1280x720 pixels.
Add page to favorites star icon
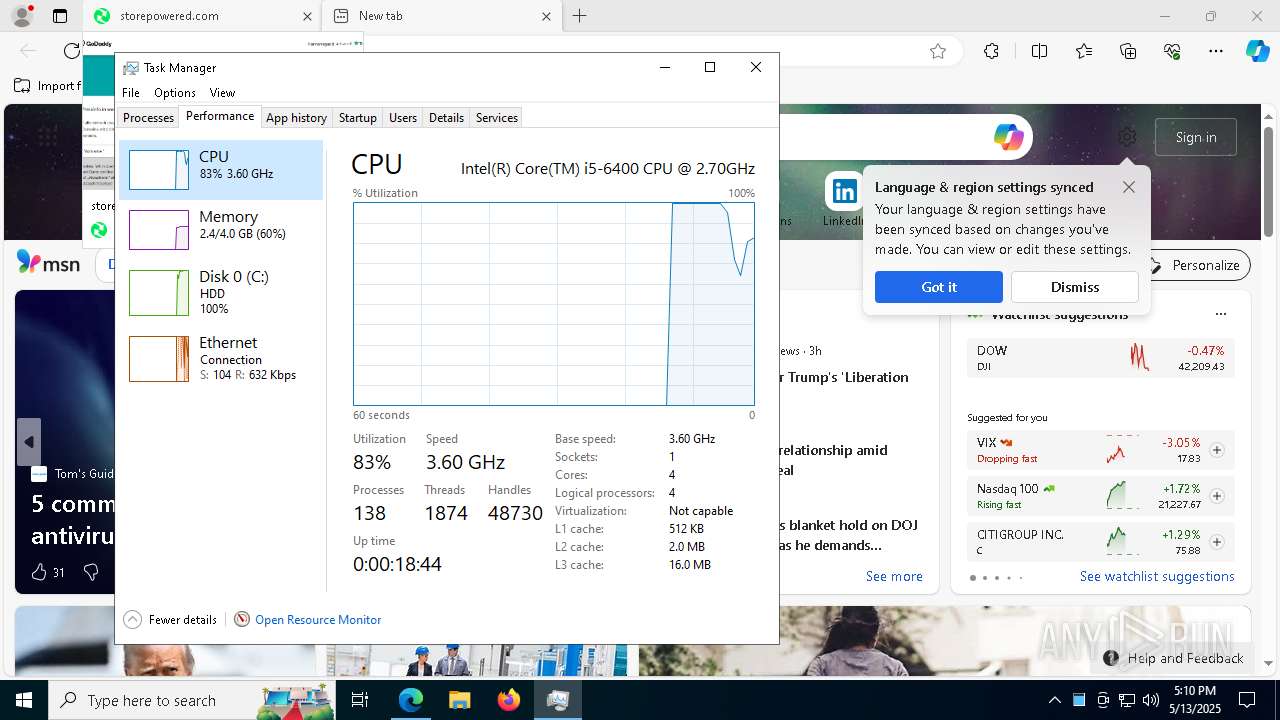pyautogui.click(x=938, y=51)
